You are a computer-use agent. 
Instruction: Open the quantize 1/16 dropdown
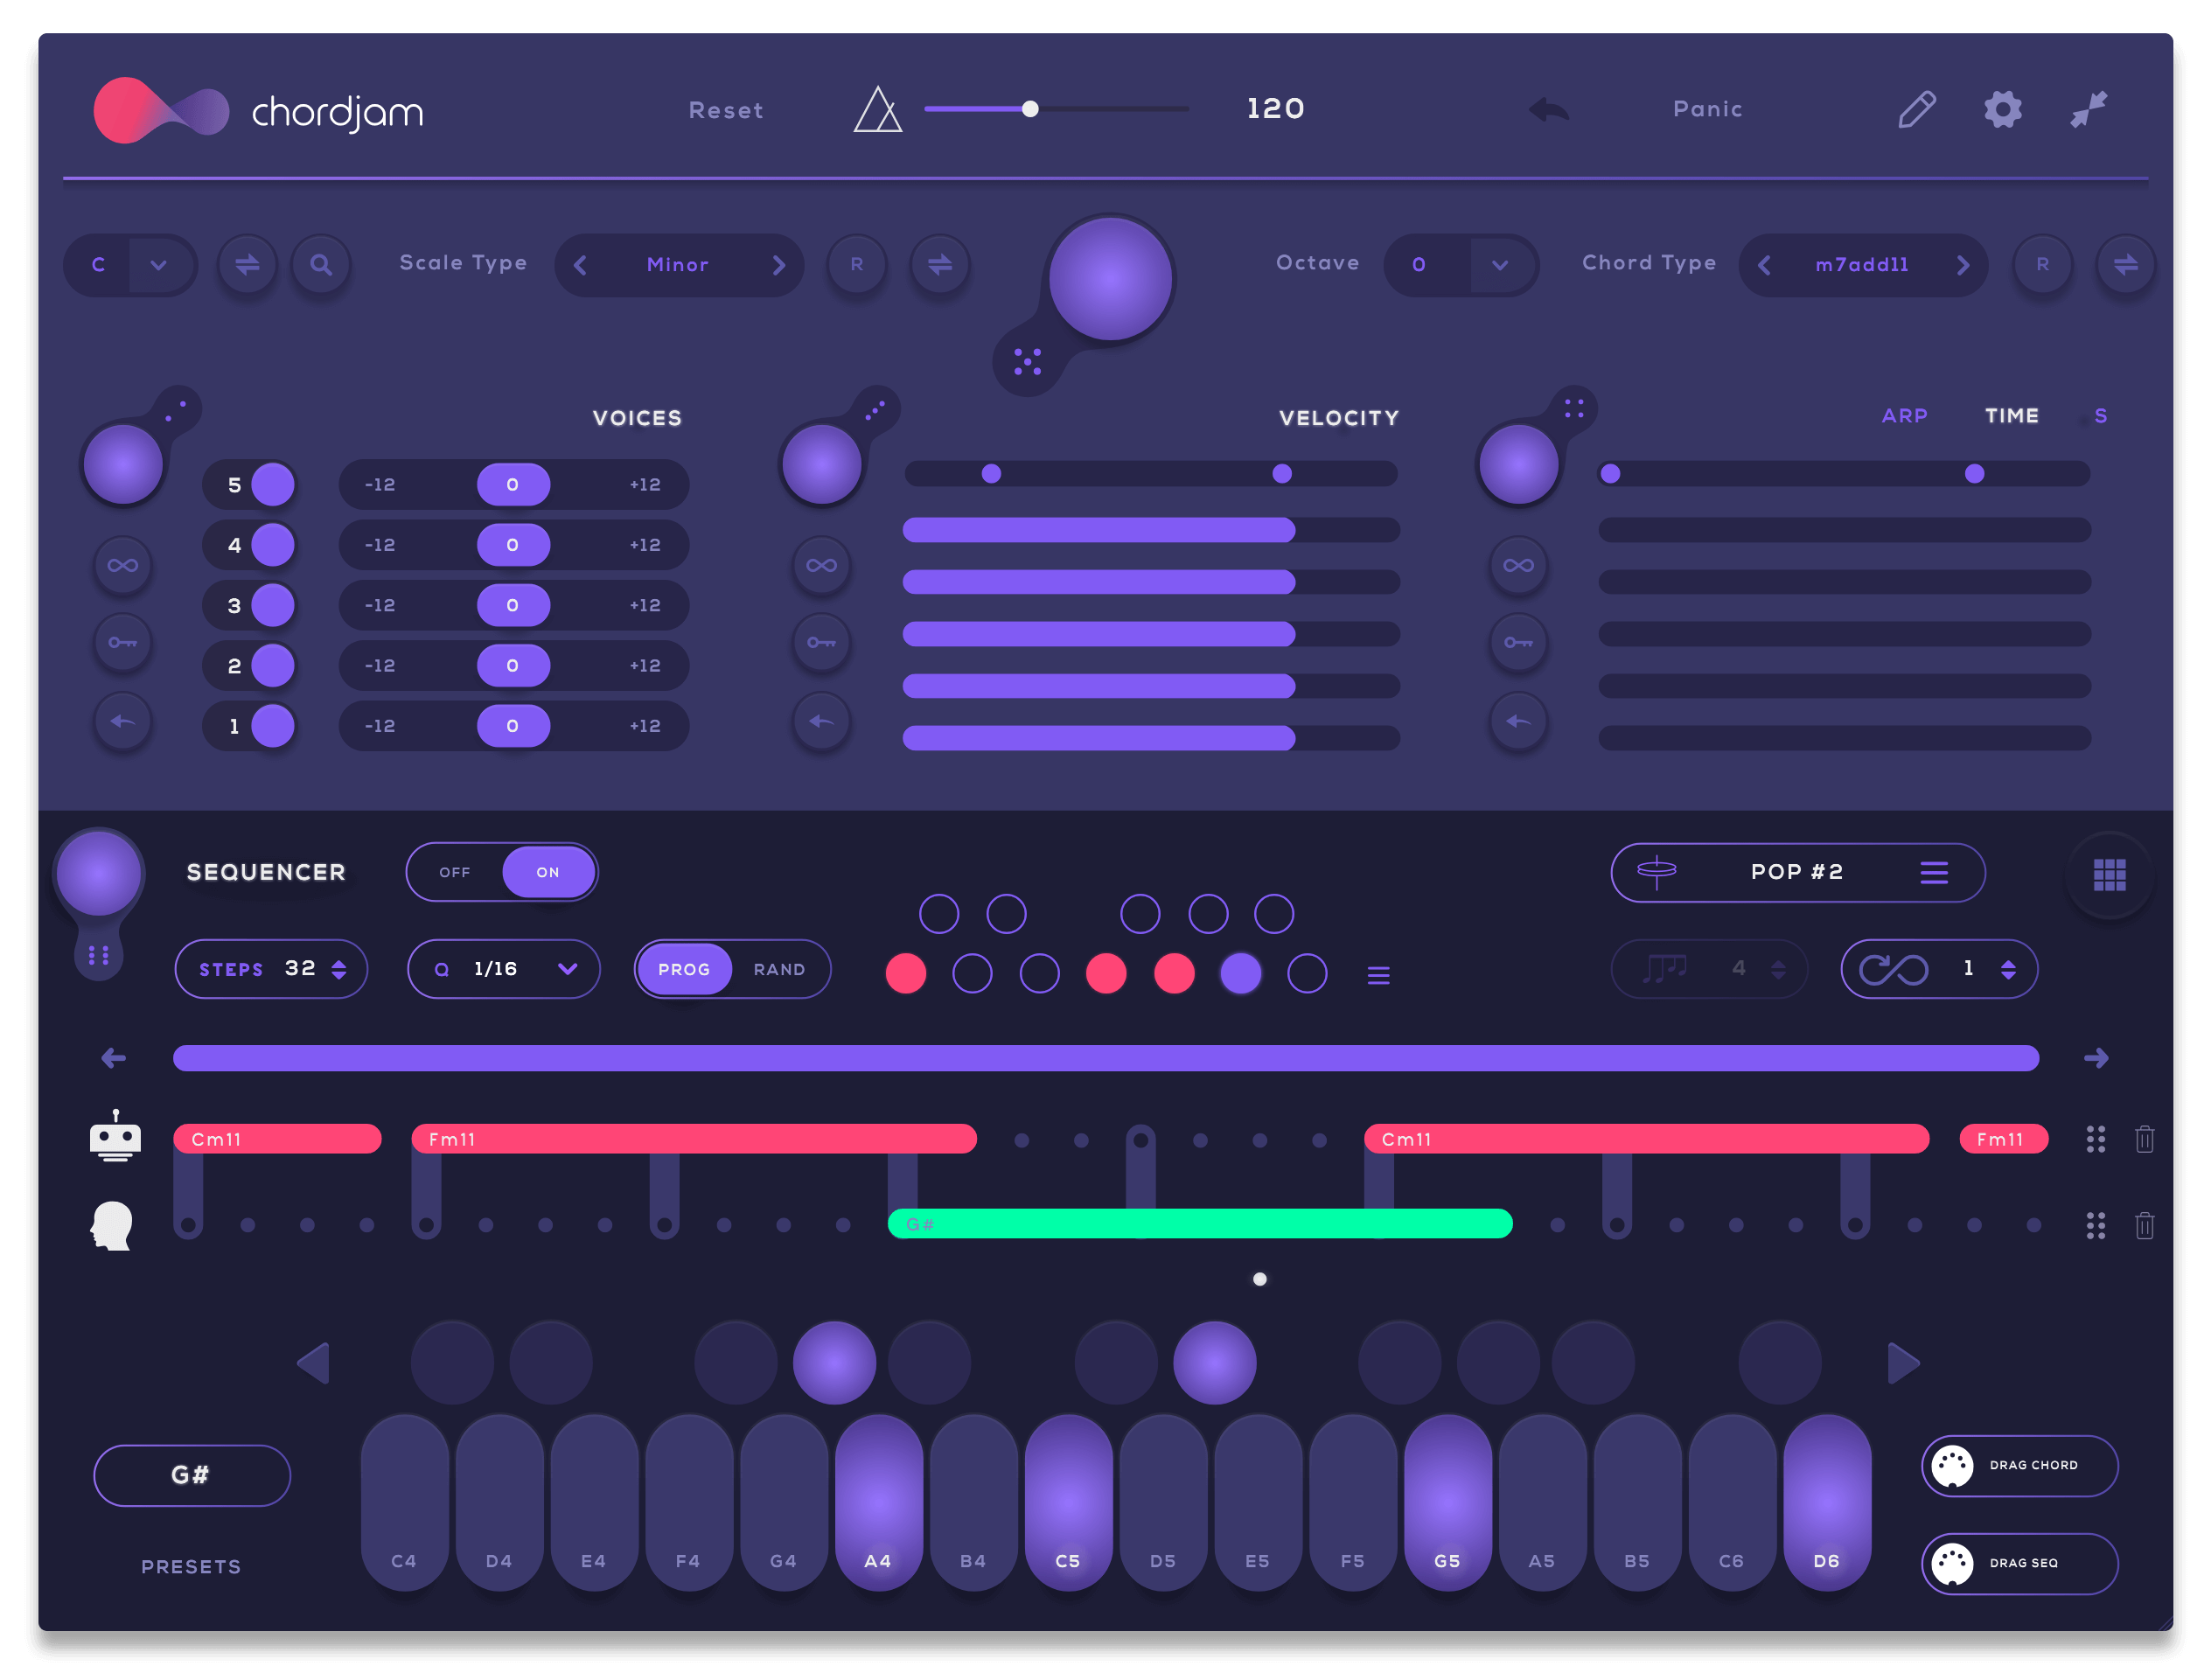[x=503, y=968]
